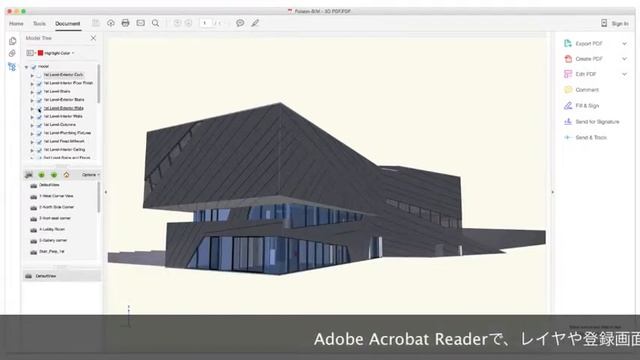Switch to the Tools tab
The height and width of the screenshot is (360, 640).
(39, 24)
